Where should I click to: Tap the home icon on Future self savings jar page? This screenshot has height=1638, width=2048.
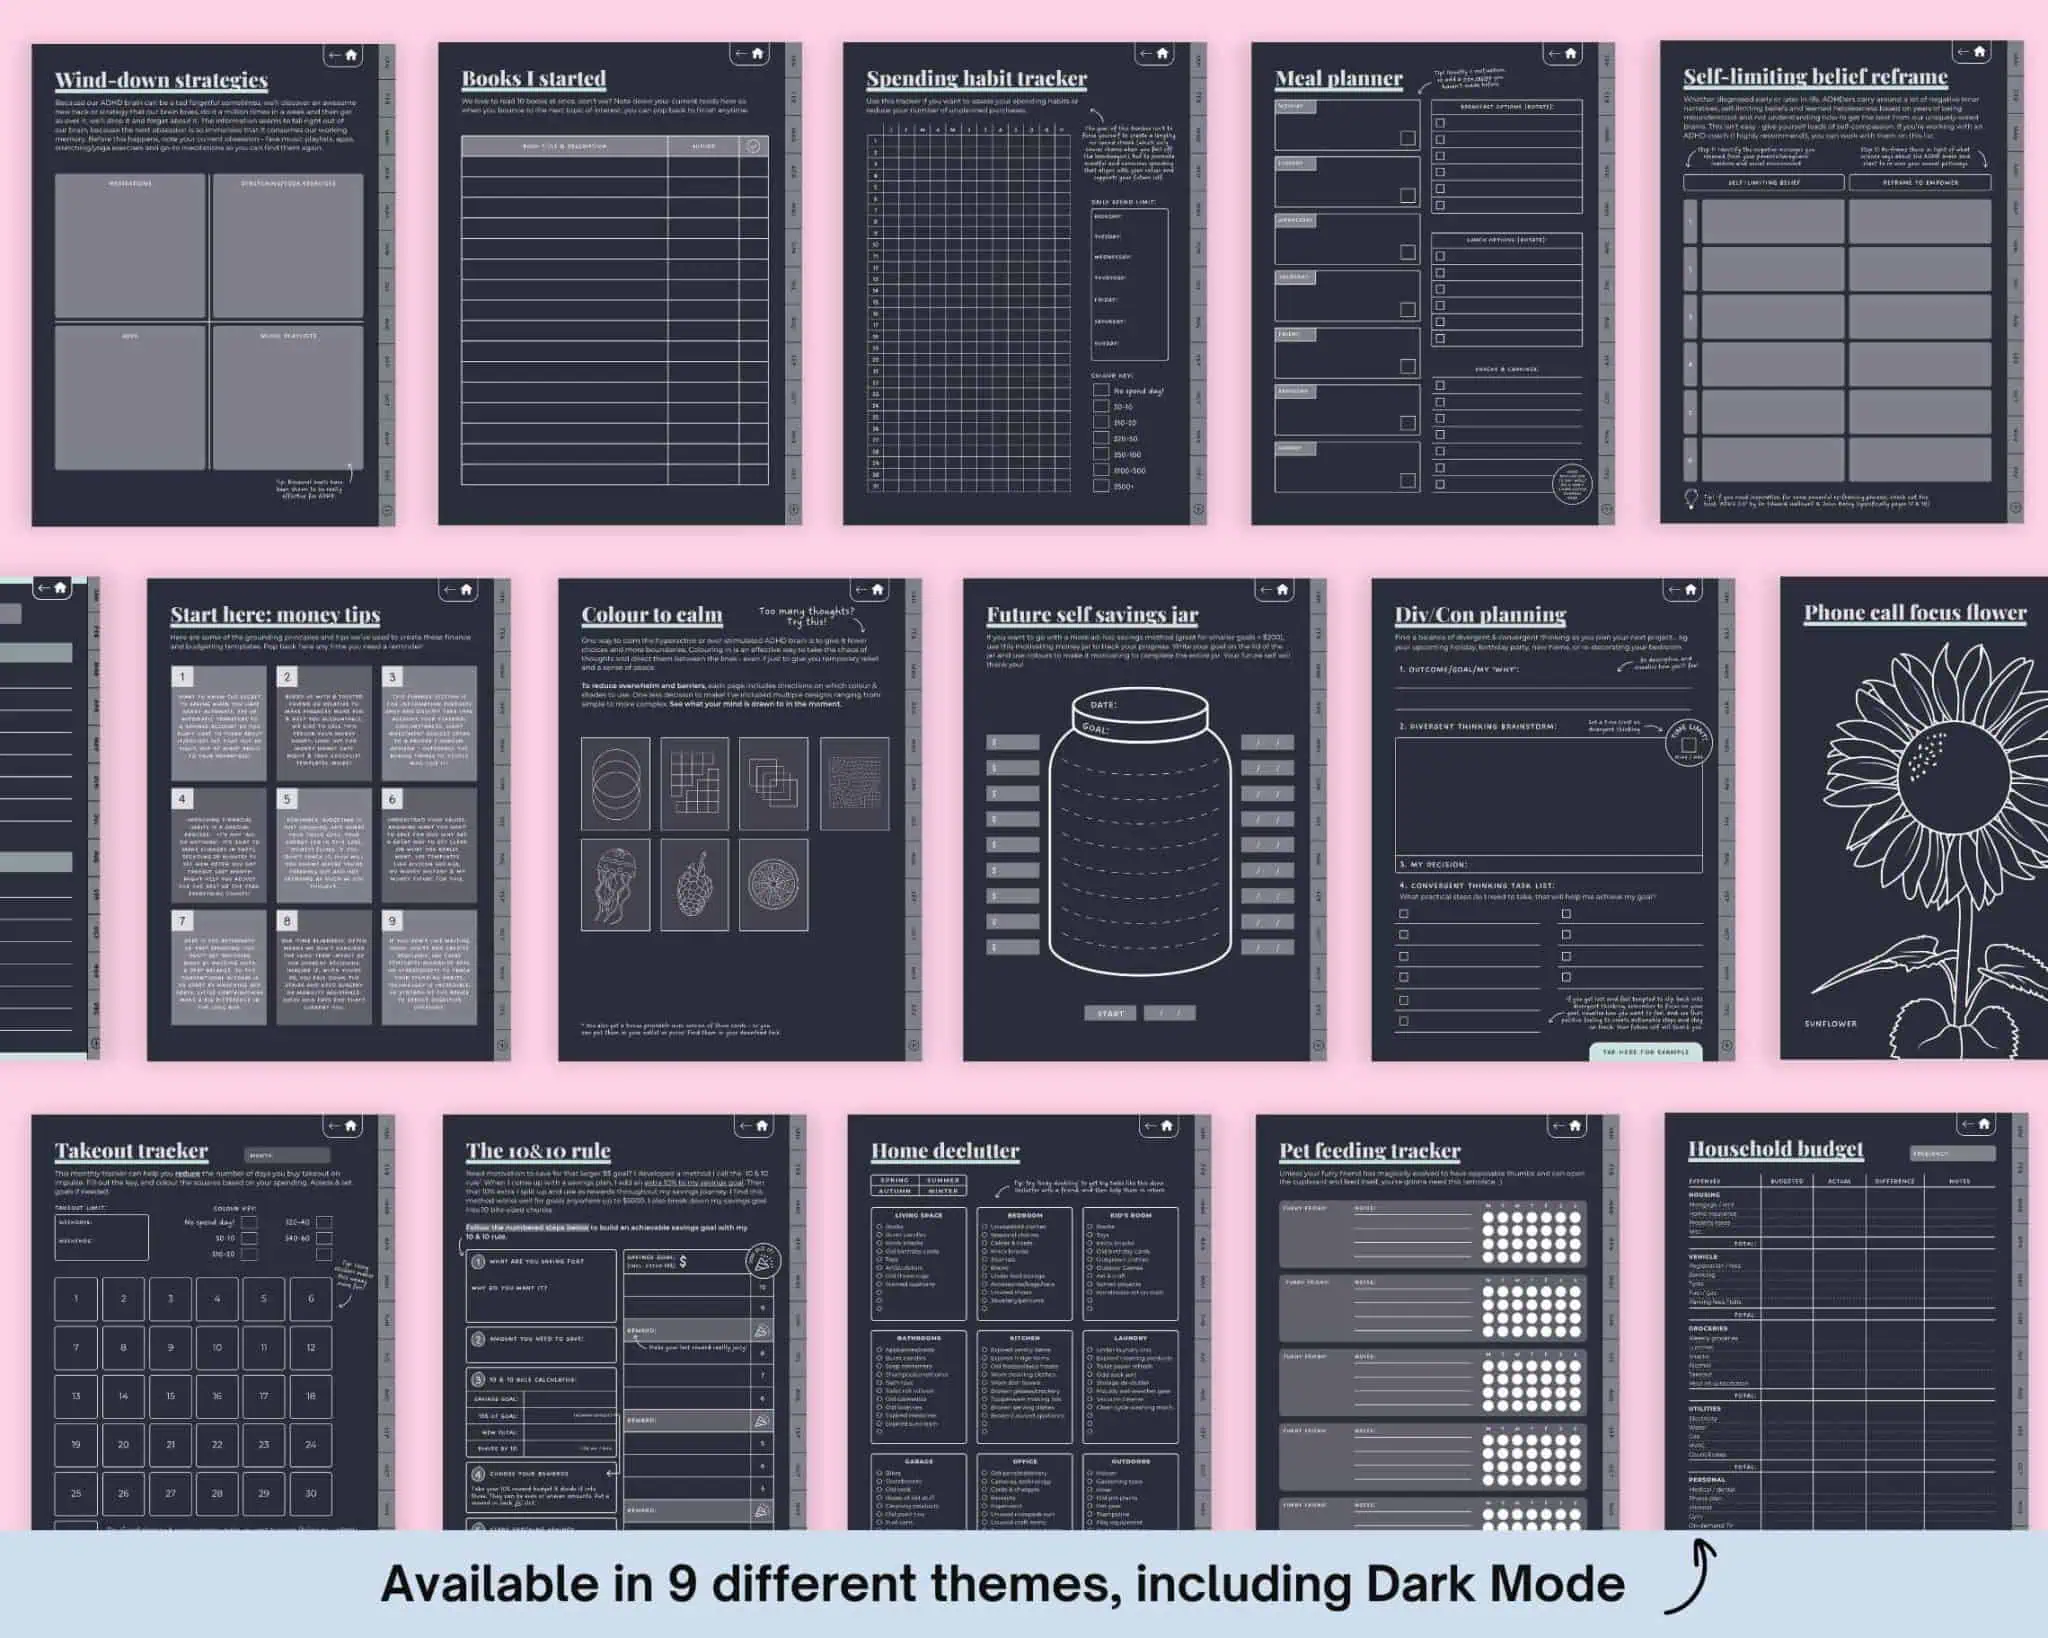(1283, 590)
